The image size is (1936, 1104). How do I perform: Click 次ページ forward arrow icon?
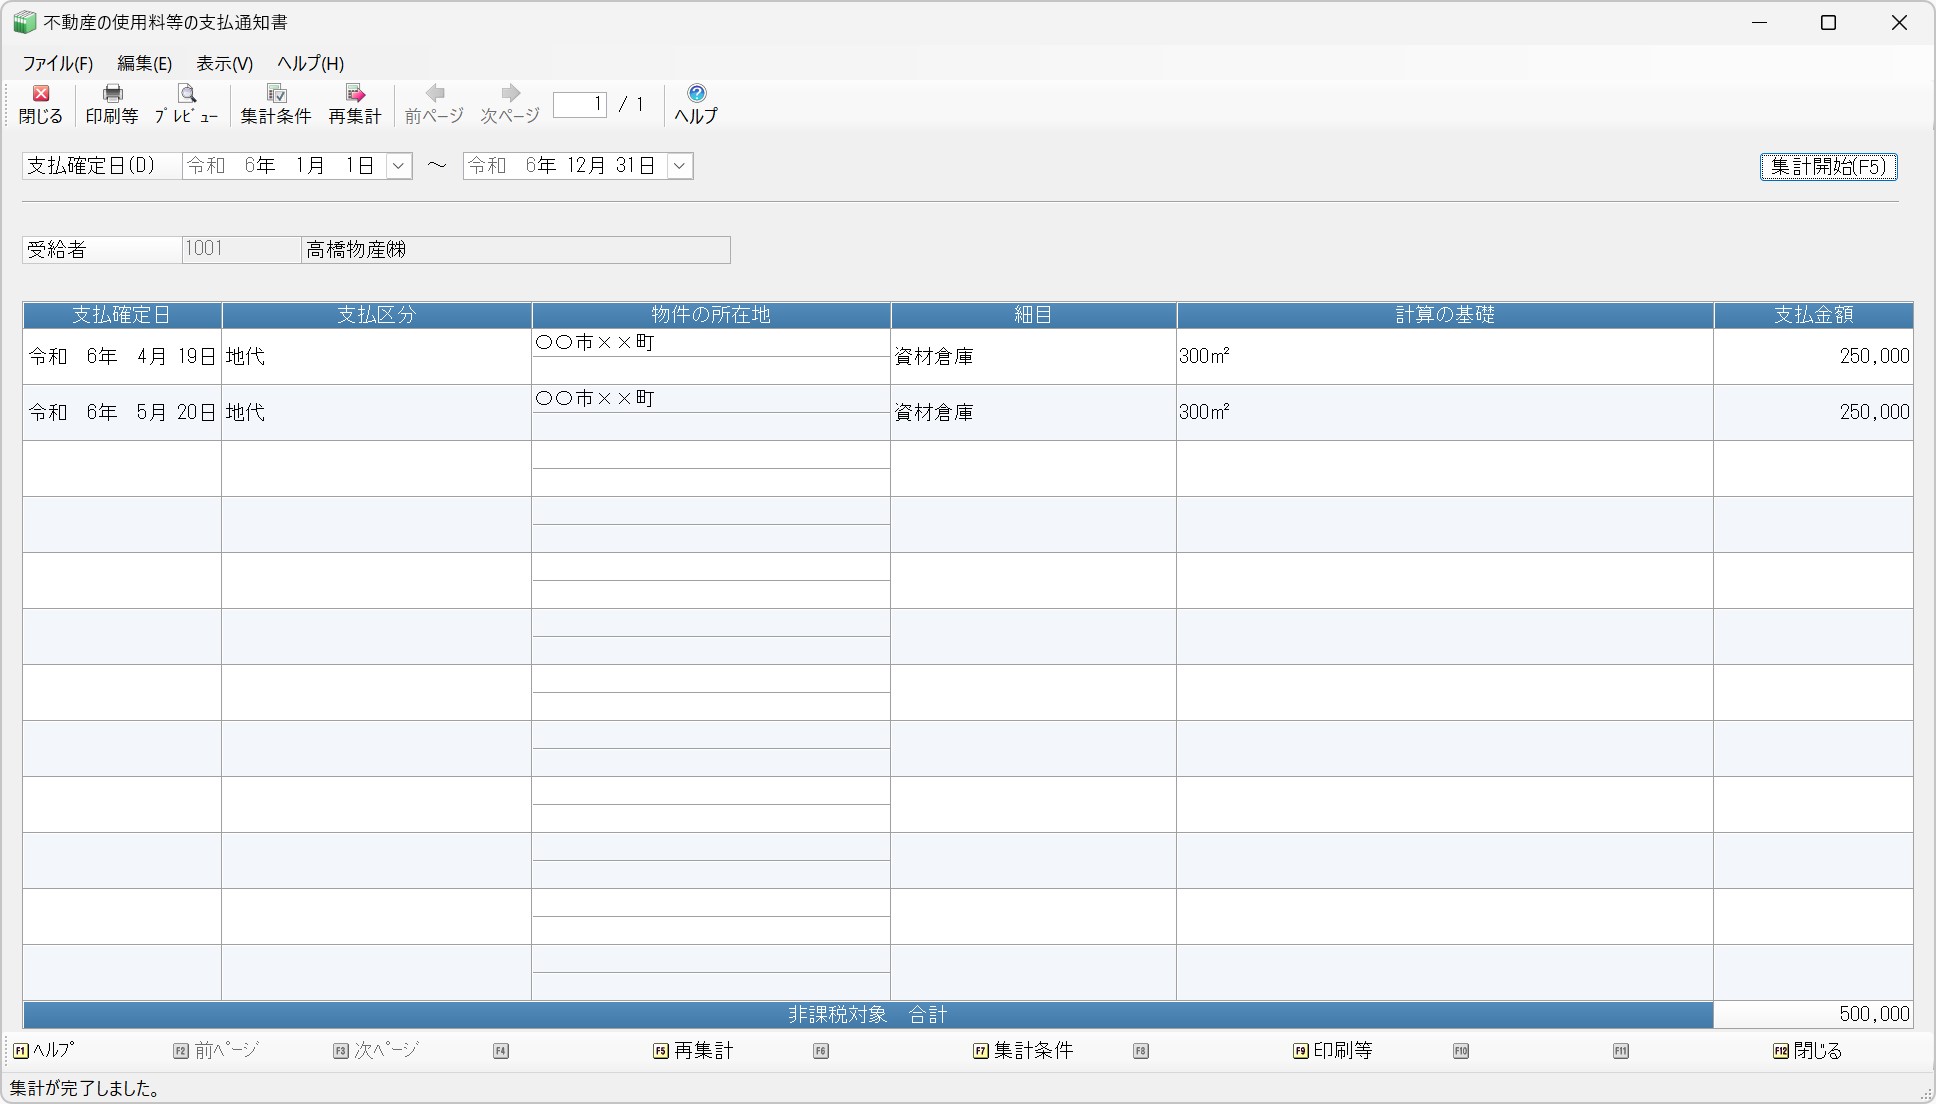pos(510,94)
